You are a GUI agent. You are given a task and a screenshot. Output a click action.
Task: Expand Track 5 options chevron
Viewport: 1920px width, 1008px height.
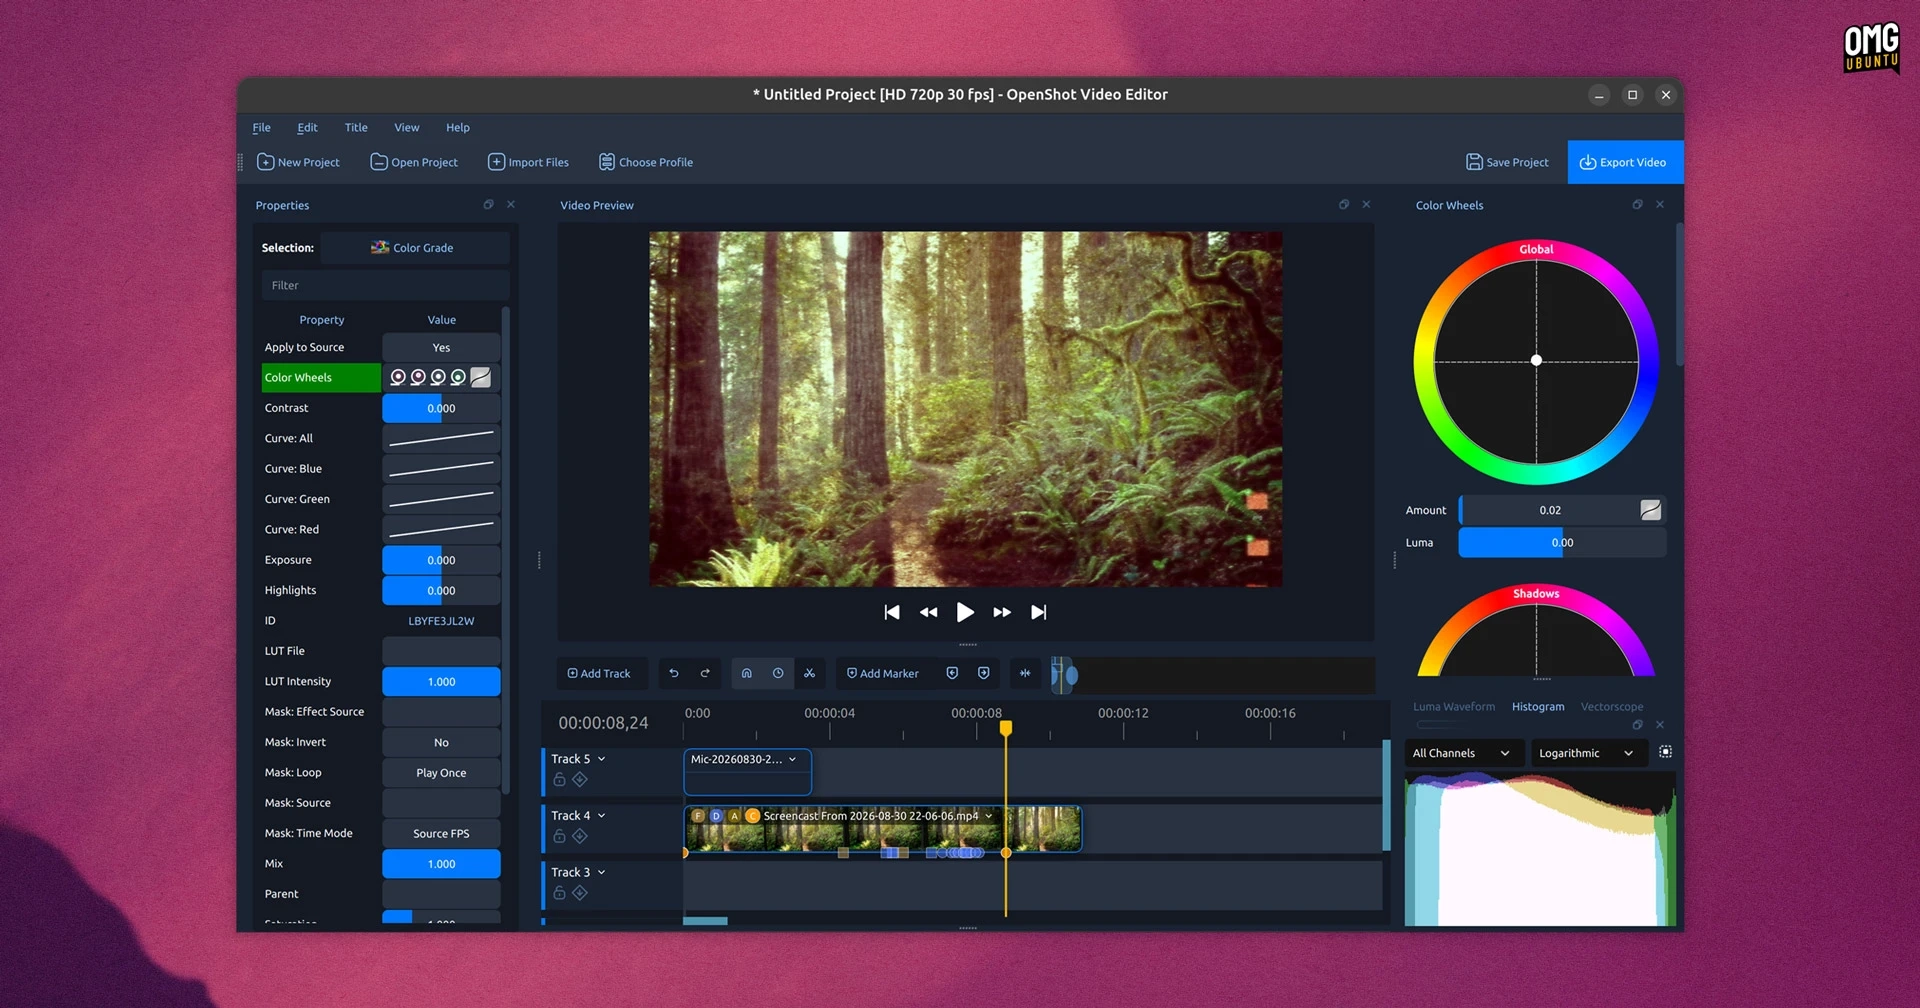click(x=602, y=759)
